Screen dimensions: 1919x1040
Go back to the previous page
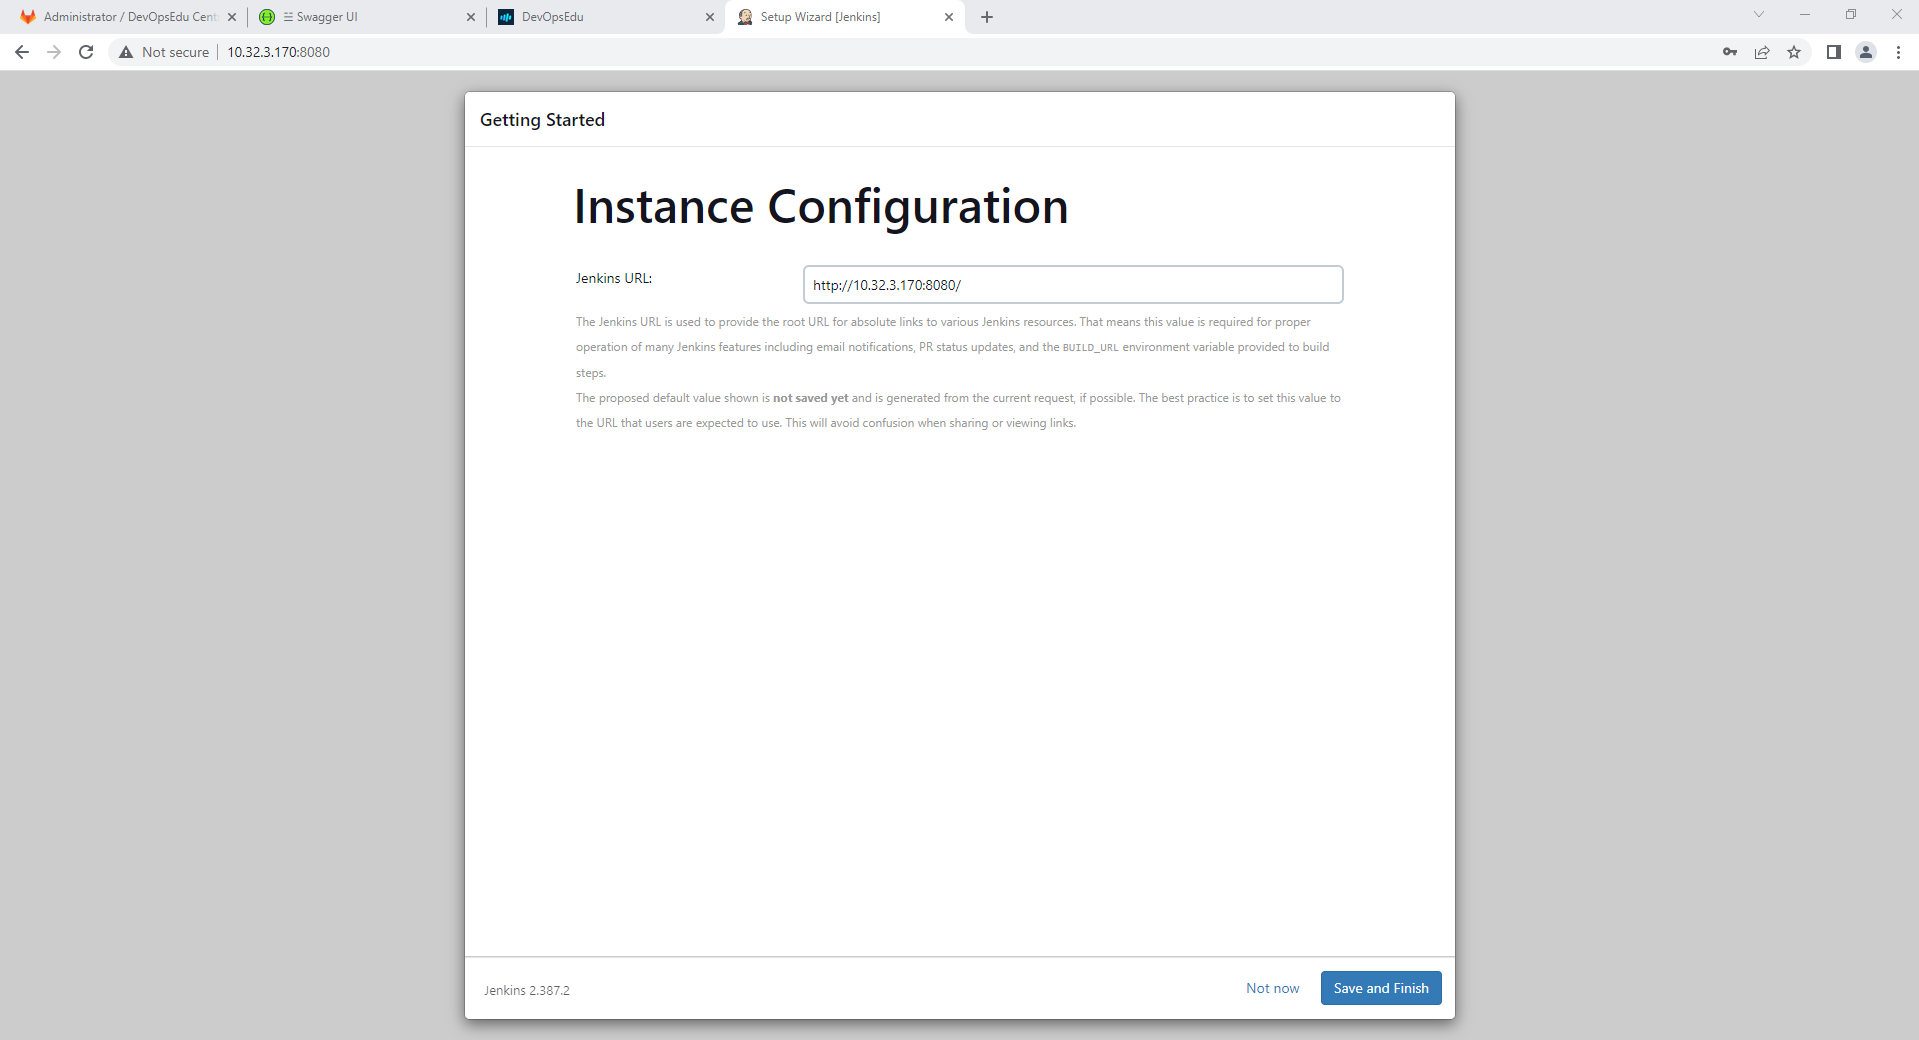22,52
